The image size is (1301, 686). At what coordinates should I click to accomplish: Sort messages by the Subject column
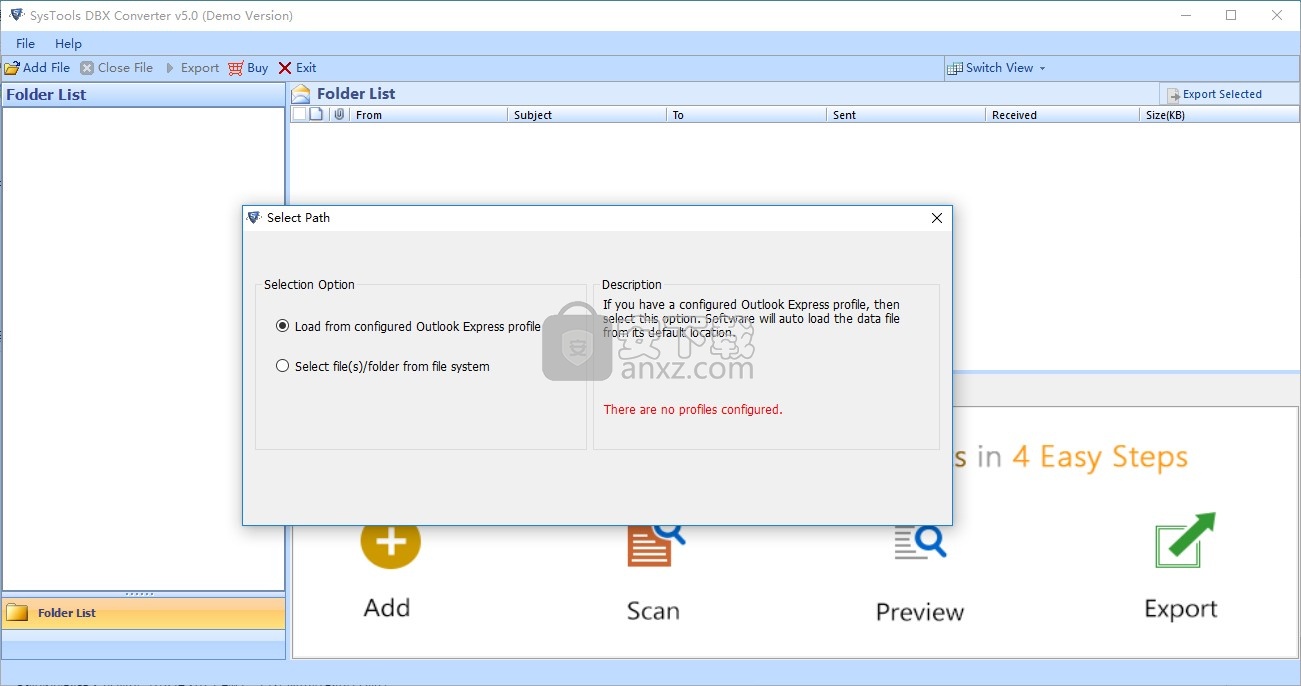pyautogui.click(x=586, y=115)
